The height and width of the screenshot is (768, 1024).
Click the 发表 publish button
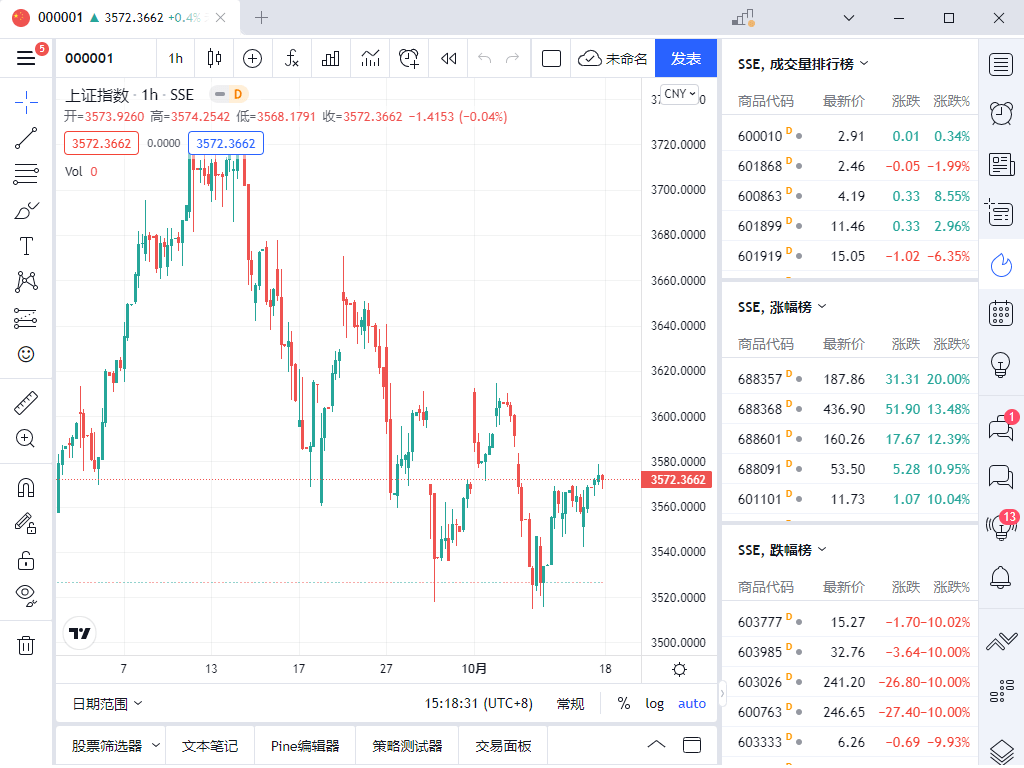(686, 58)
